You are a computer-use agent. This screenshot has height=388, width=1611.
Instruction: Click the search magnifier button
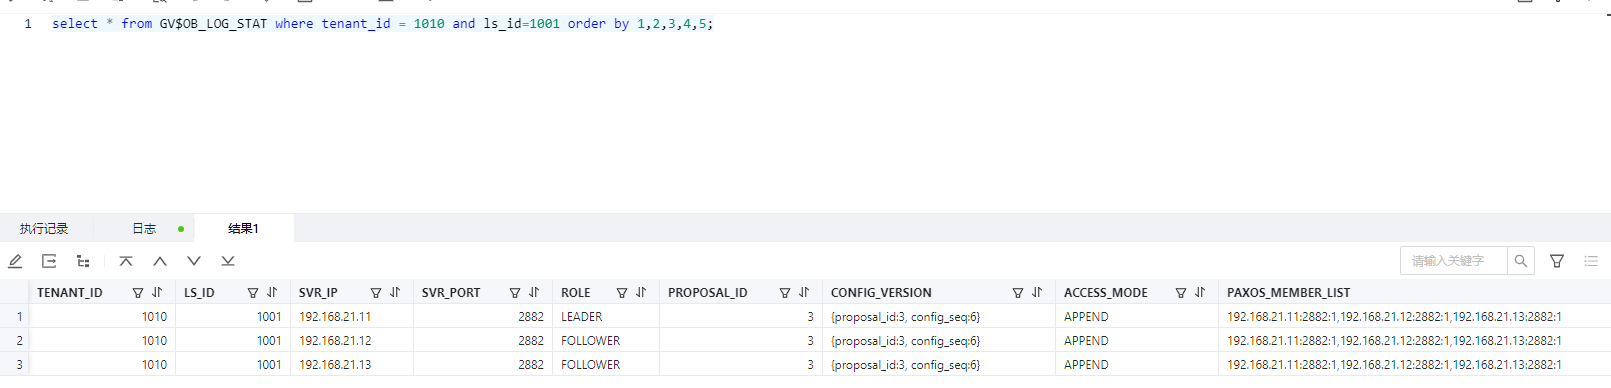click(x=1521, y=261)
